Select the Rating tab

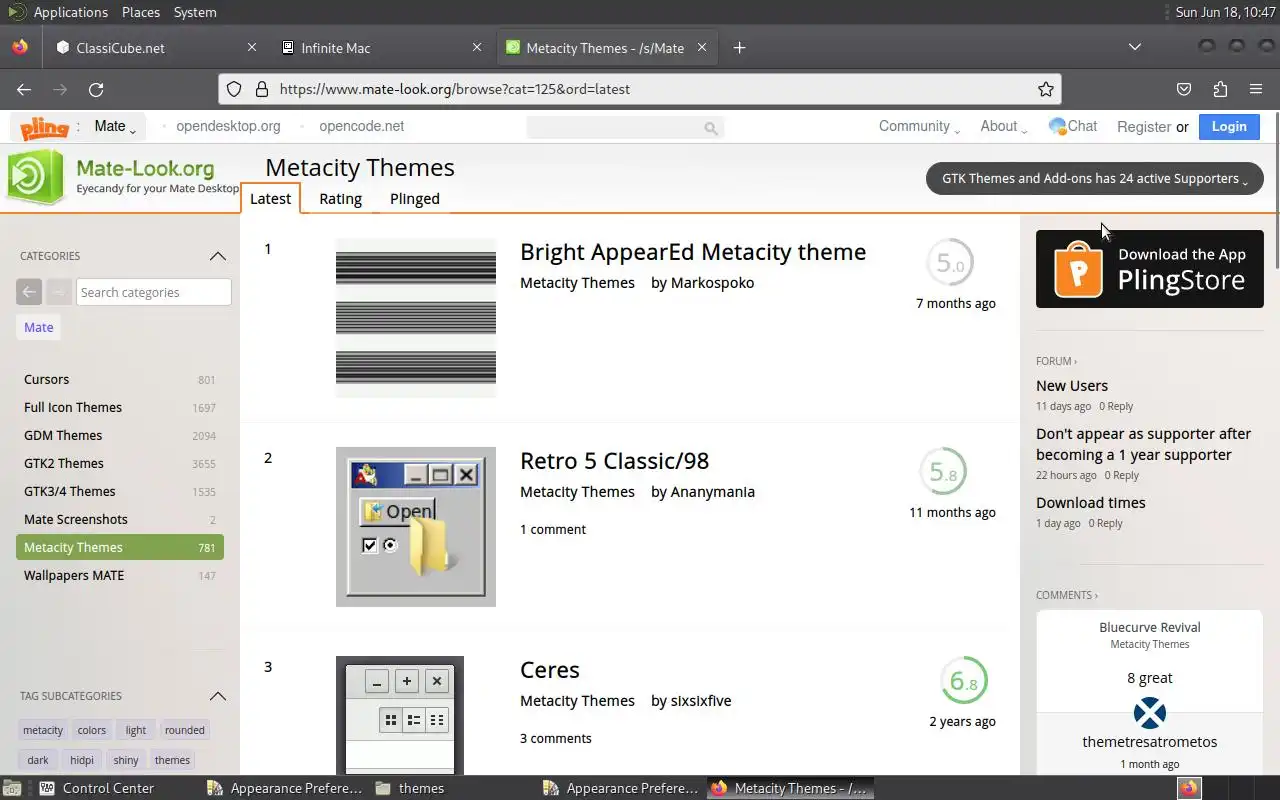(x=340, y=198)
